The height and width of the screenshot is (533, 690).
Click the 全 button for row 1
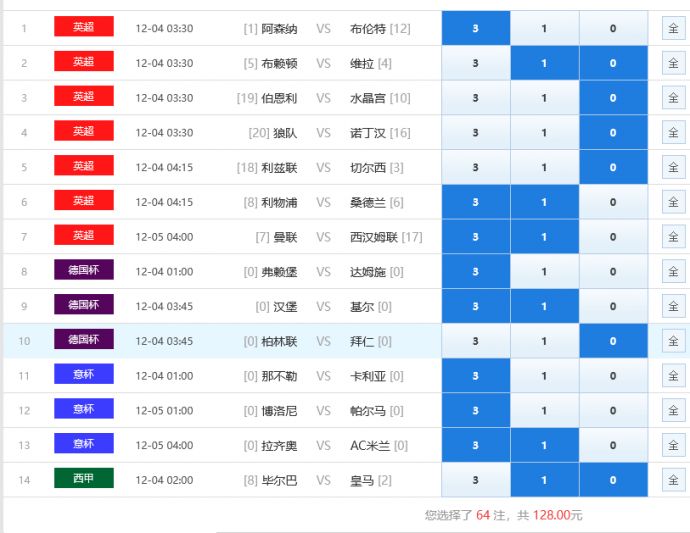click(x=673, y=29)
